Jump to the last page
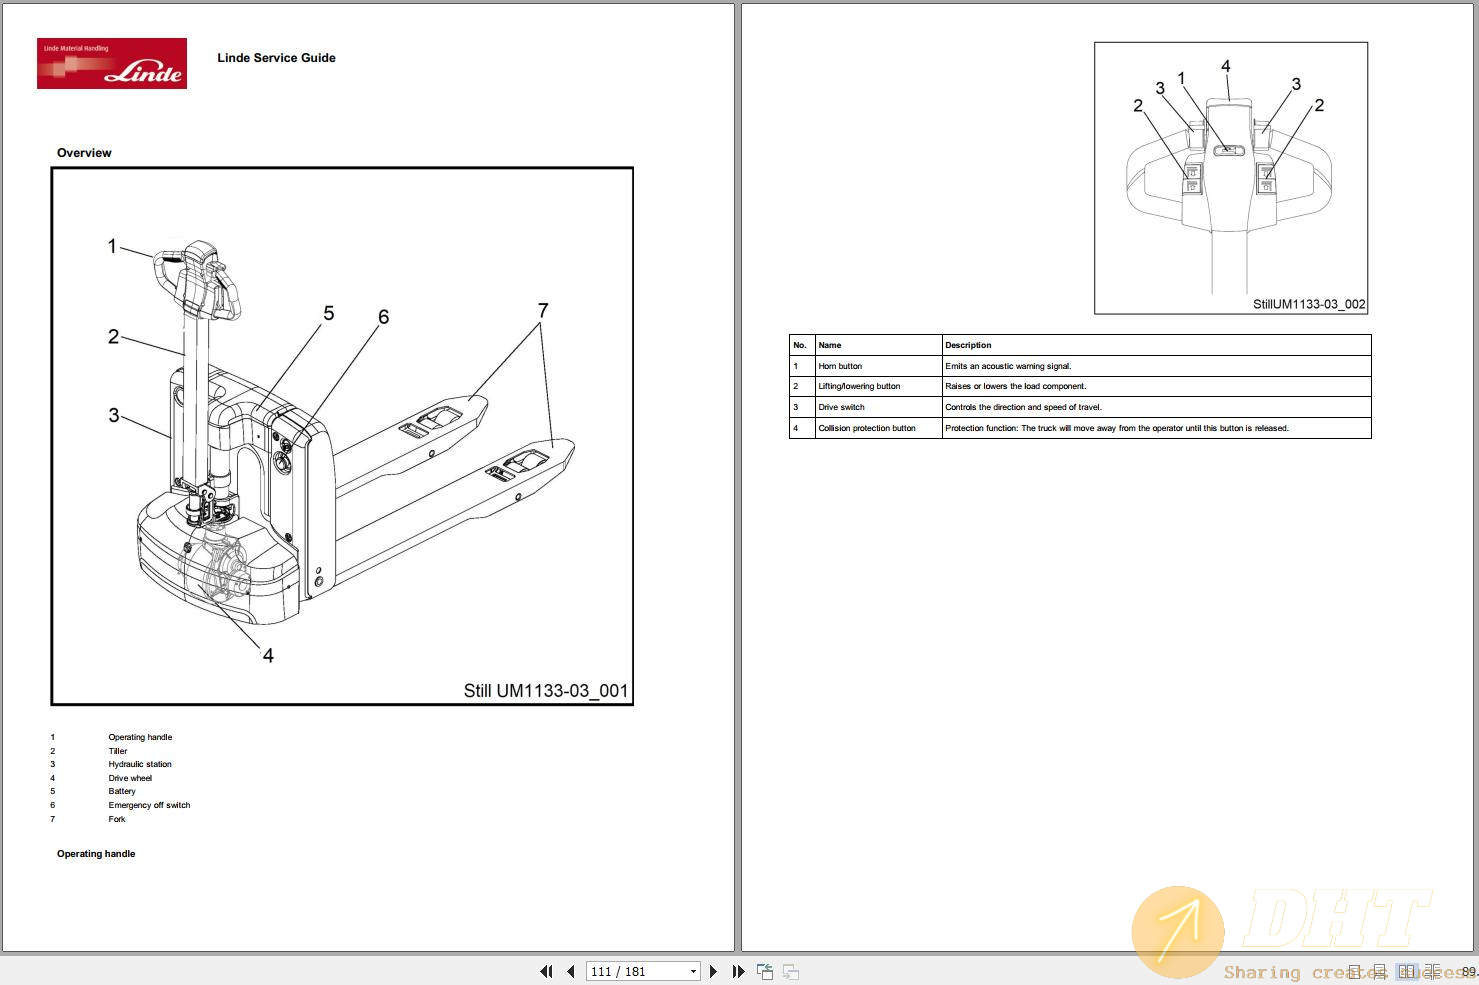This screenshot has height=985, width=1479. tap(738, 971)
